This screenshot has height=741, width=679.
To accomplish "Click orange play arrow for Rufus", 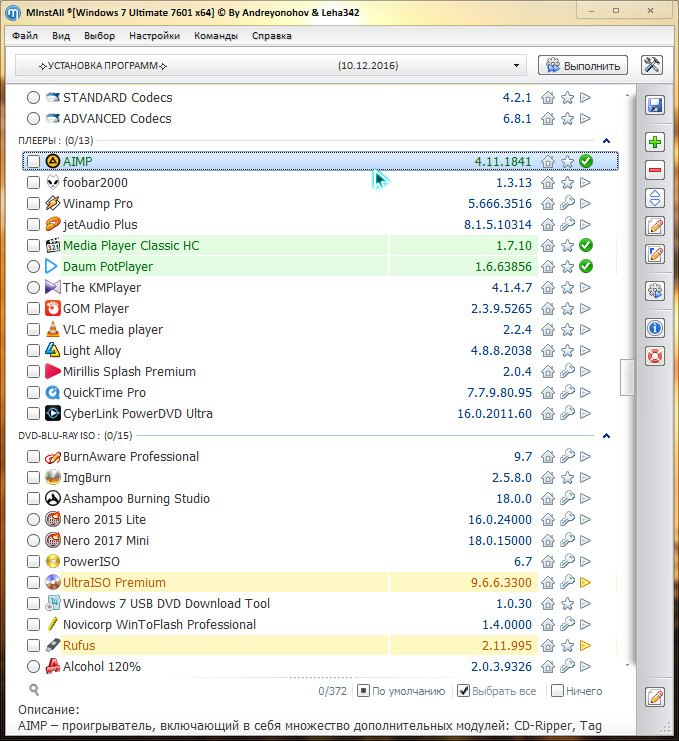I will (x=585, y=645).
